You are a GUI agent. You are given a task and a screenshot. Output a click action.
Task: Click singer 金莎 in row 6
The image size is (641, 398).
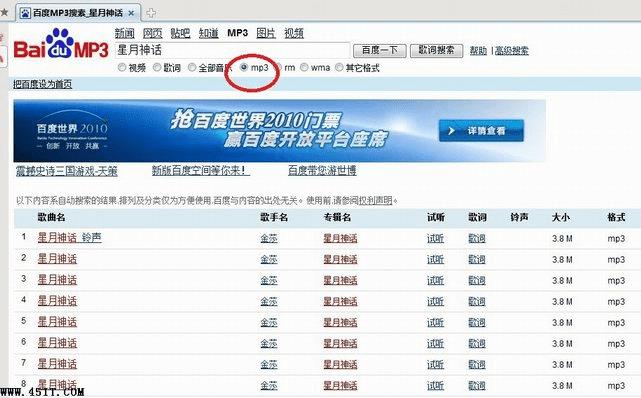coord(269,343)
